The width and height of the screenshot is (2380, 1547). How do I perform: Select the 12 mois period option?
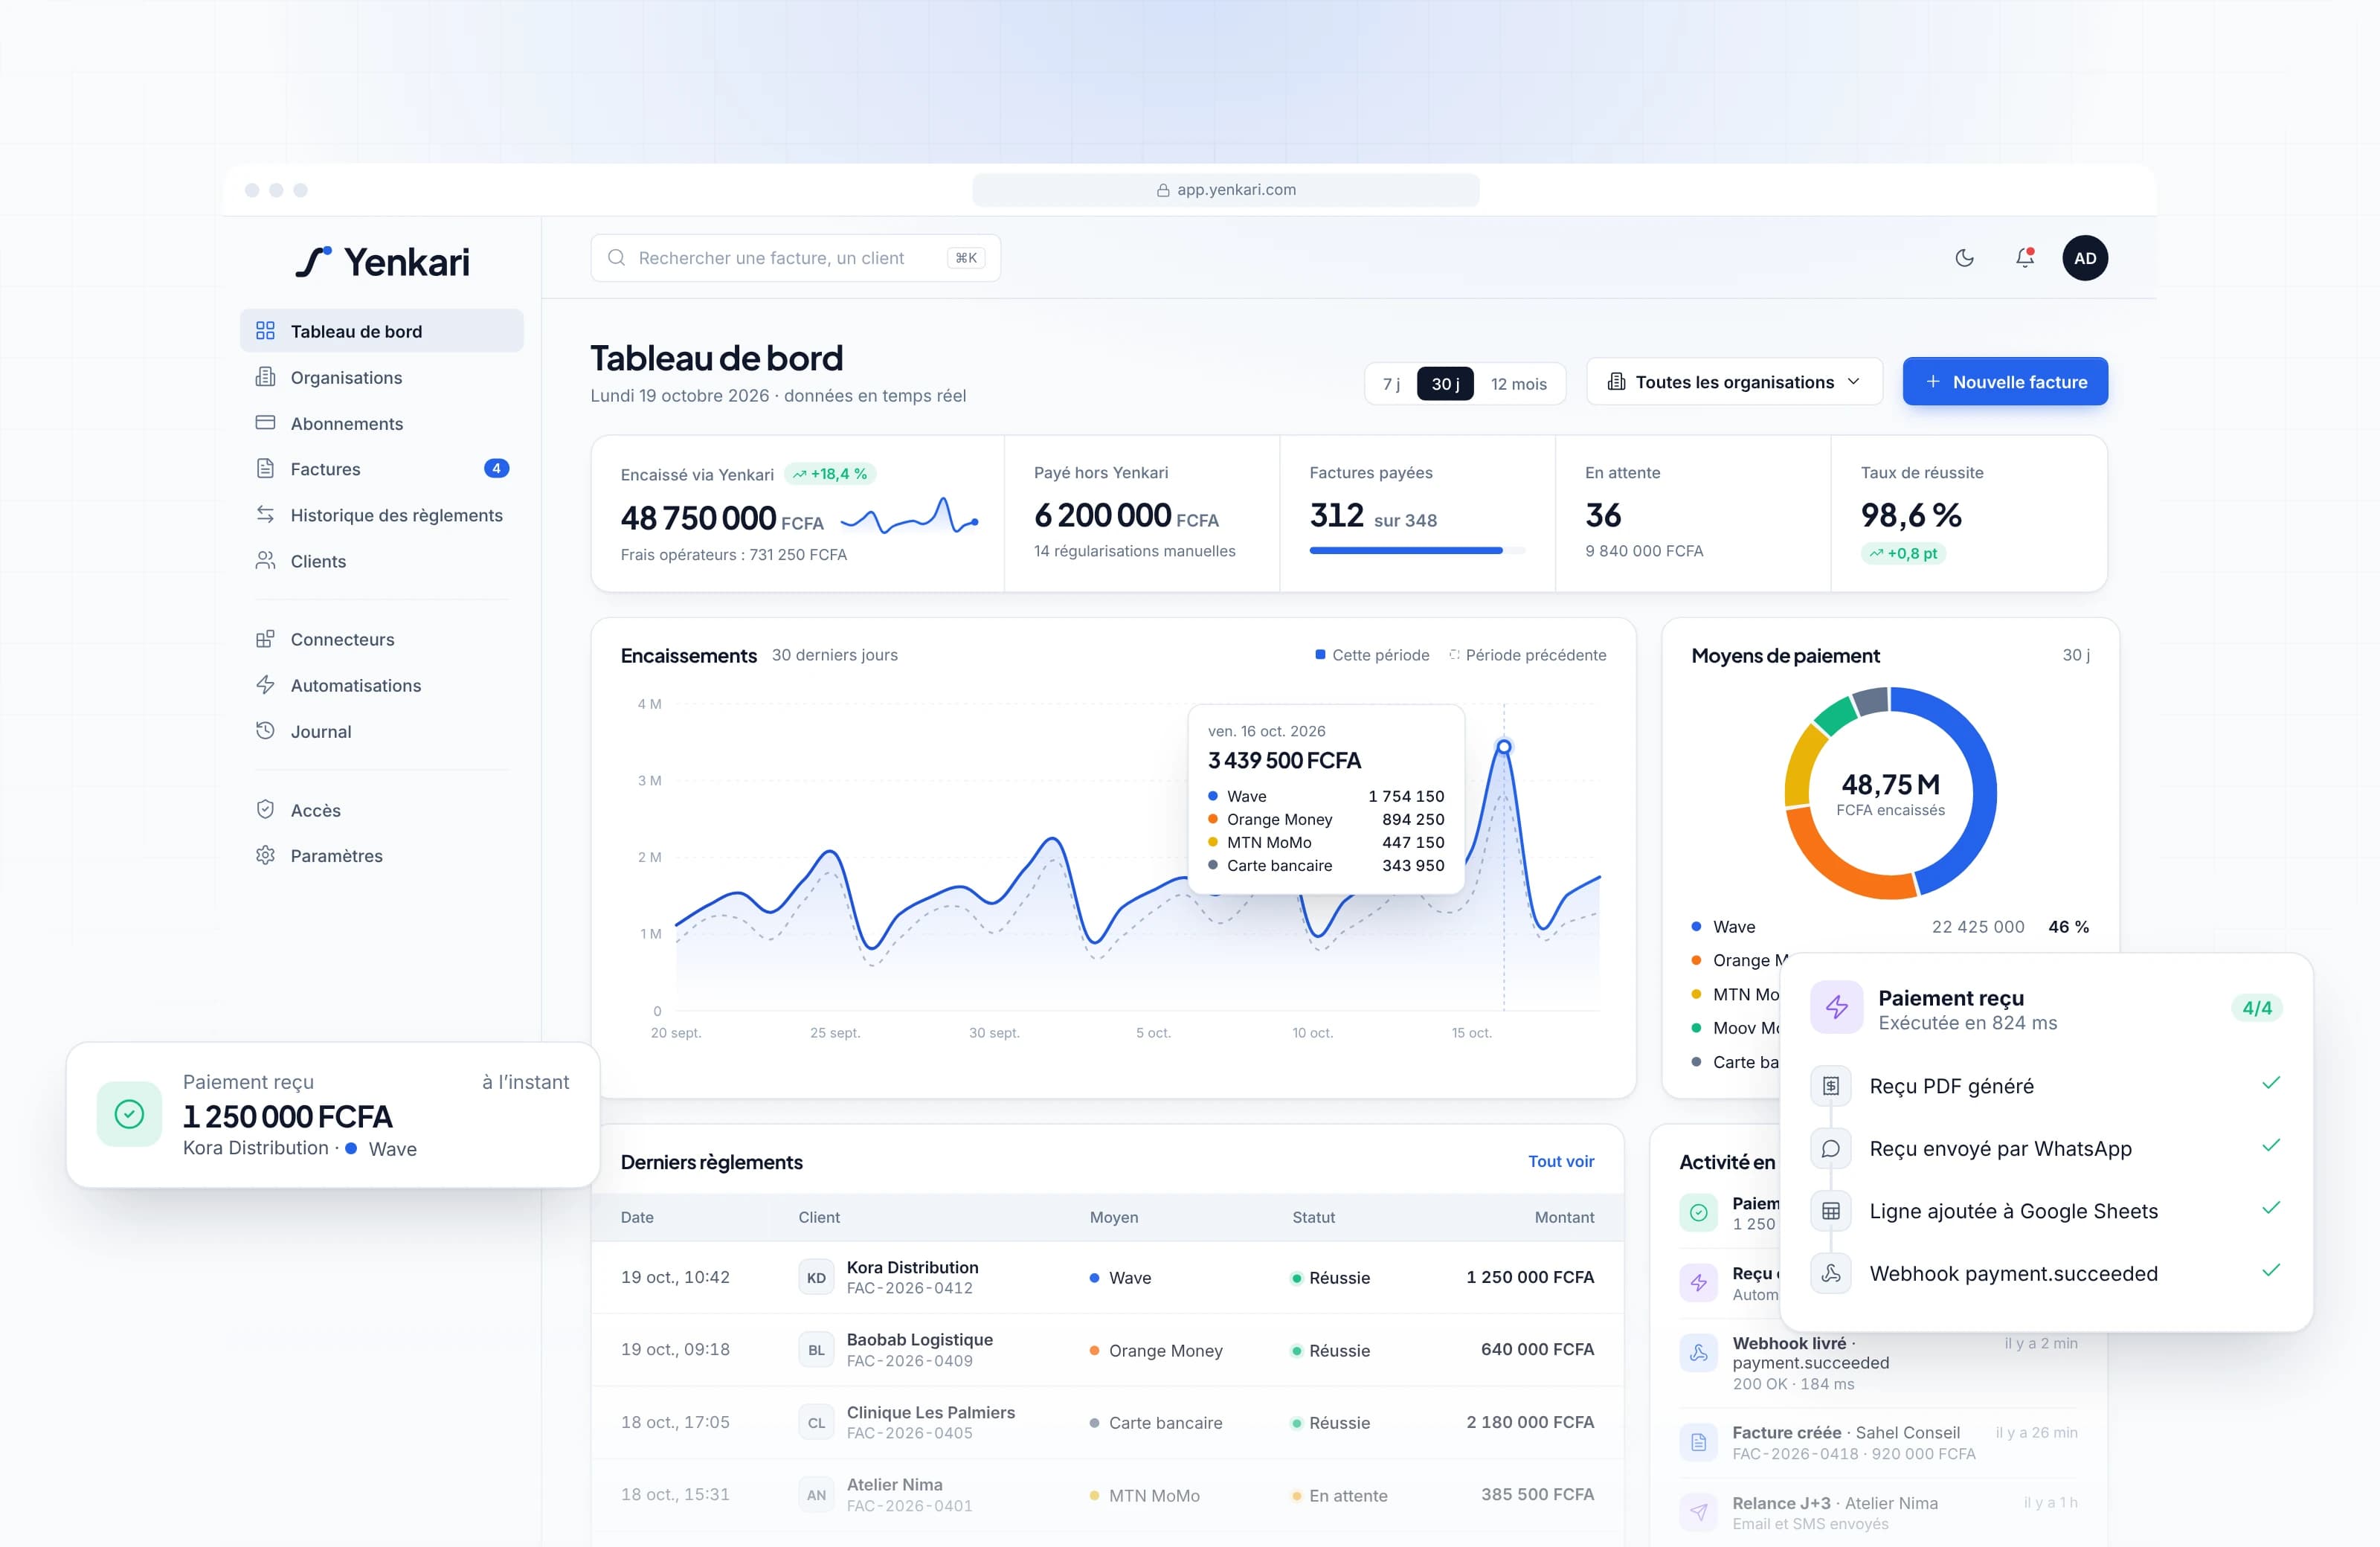(x=1518, y=384)
